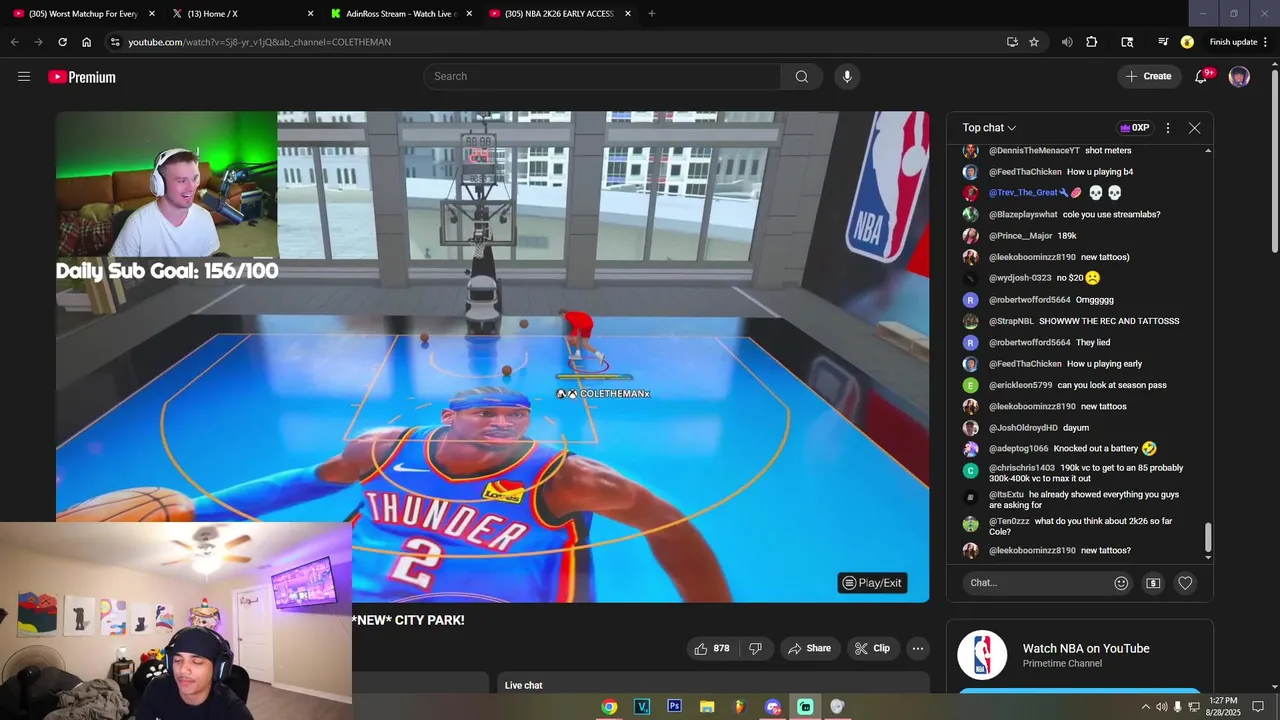The width and height of the screenshot is (1280, 720).
Task: Click the Play/Exit overlay button
Action: pyautogui.click(x=872, y=583)
